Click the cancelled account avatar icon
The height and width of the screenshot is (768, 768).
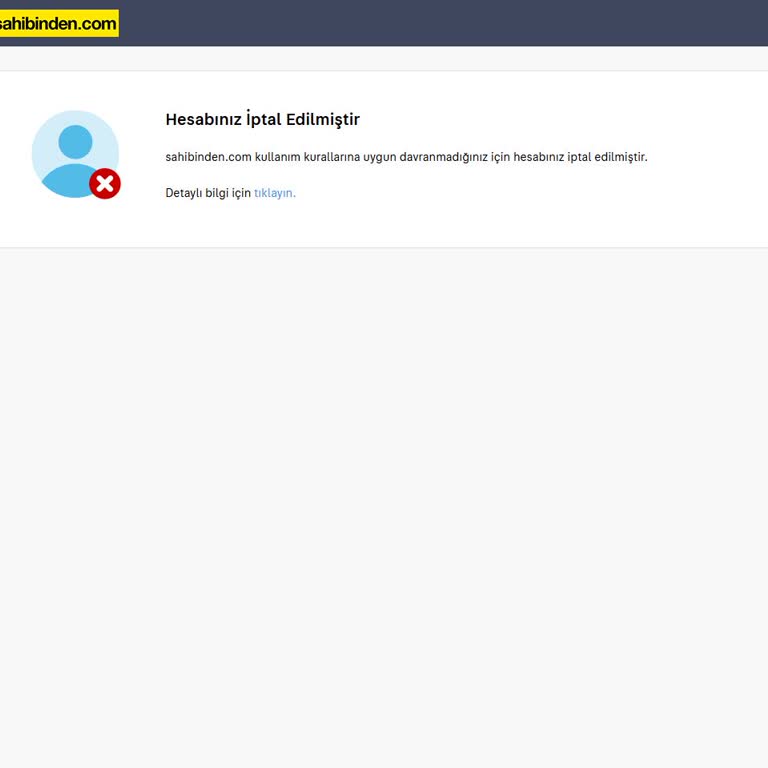tap(76, 155)
